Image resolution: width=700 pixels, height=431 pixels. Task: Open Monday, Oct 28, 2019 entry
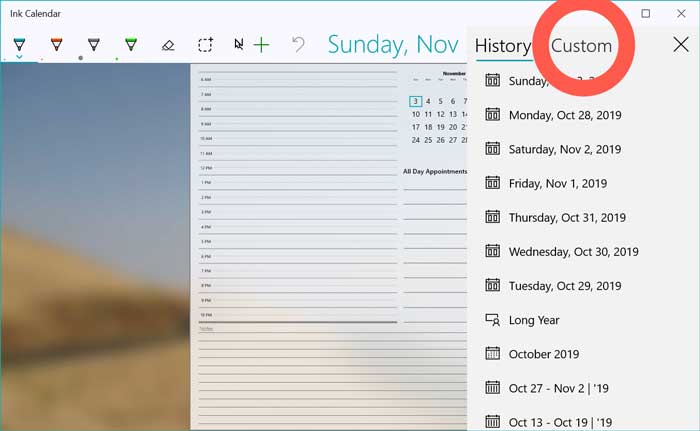point(565,115)
